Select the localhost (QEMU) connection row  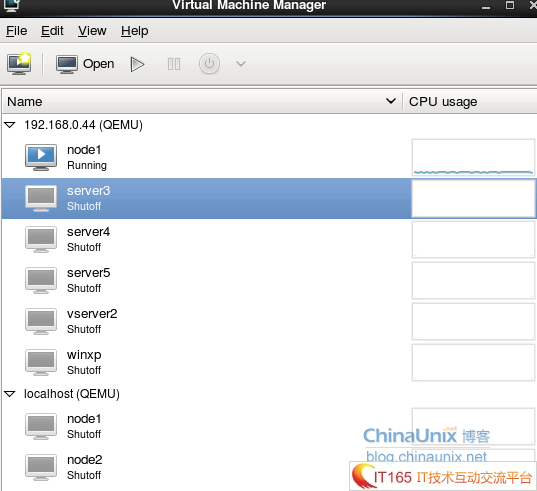(x=268, y=394)
